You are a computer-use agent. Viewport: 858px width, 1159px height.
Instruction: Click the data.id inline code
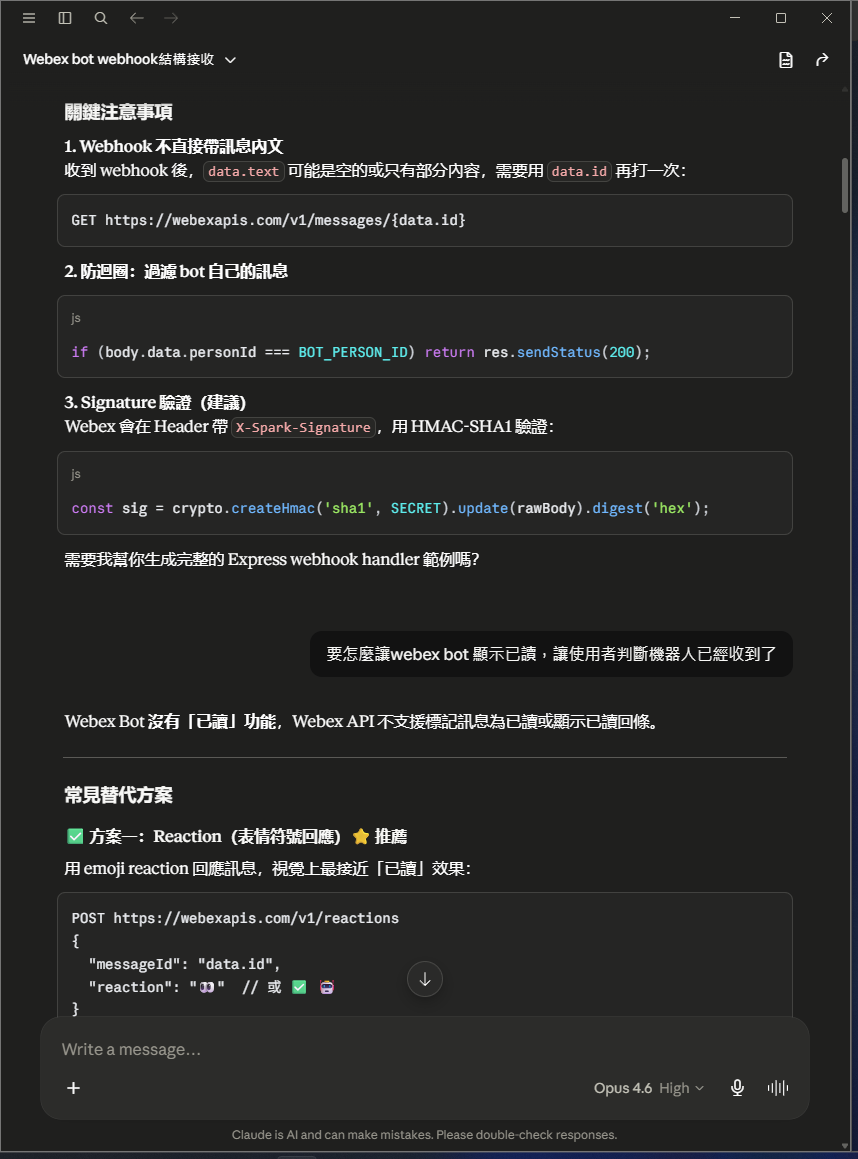point(579,171)
